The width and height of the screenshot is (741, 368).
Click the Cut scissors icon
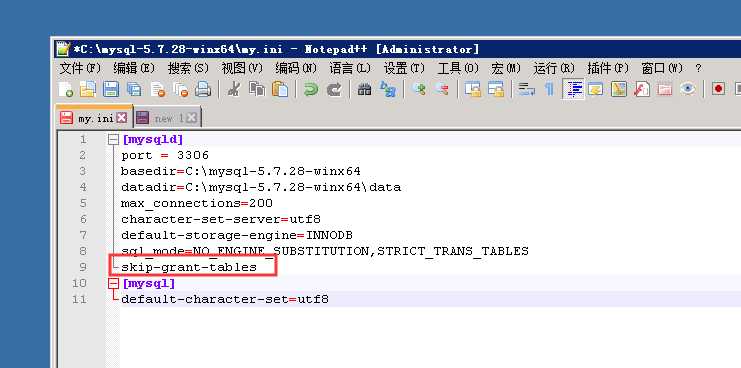[233, 89]
